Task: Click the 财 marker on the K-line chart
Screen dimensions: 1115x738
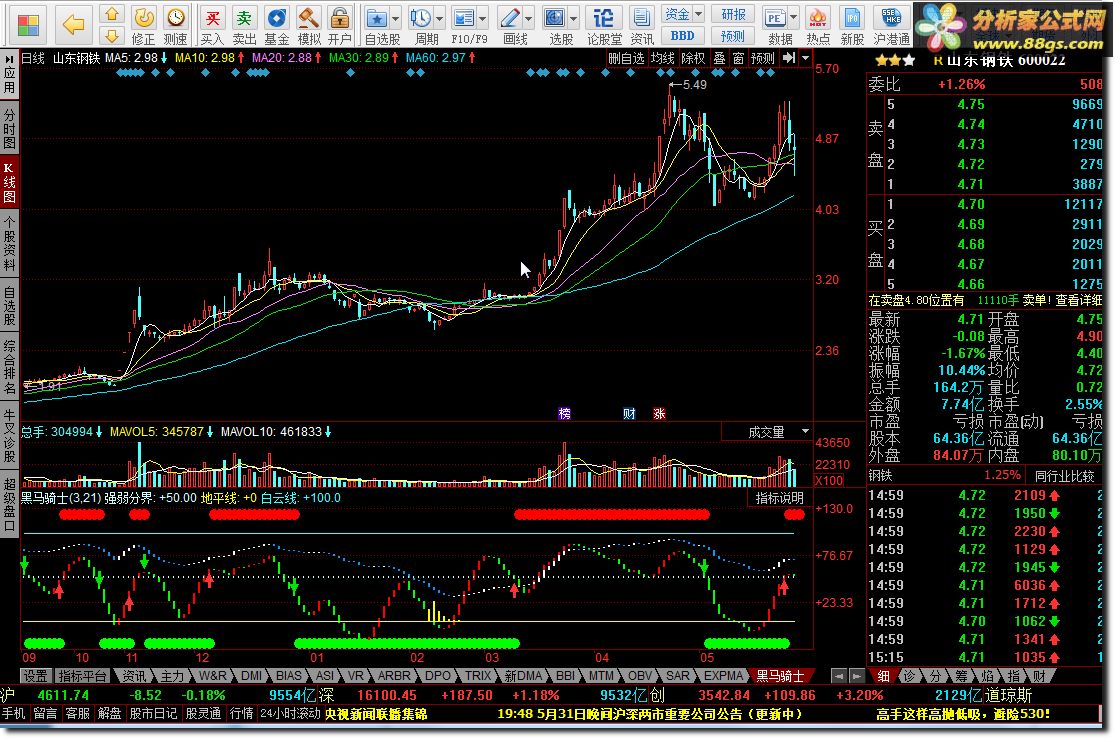Action: coord(629,413)
